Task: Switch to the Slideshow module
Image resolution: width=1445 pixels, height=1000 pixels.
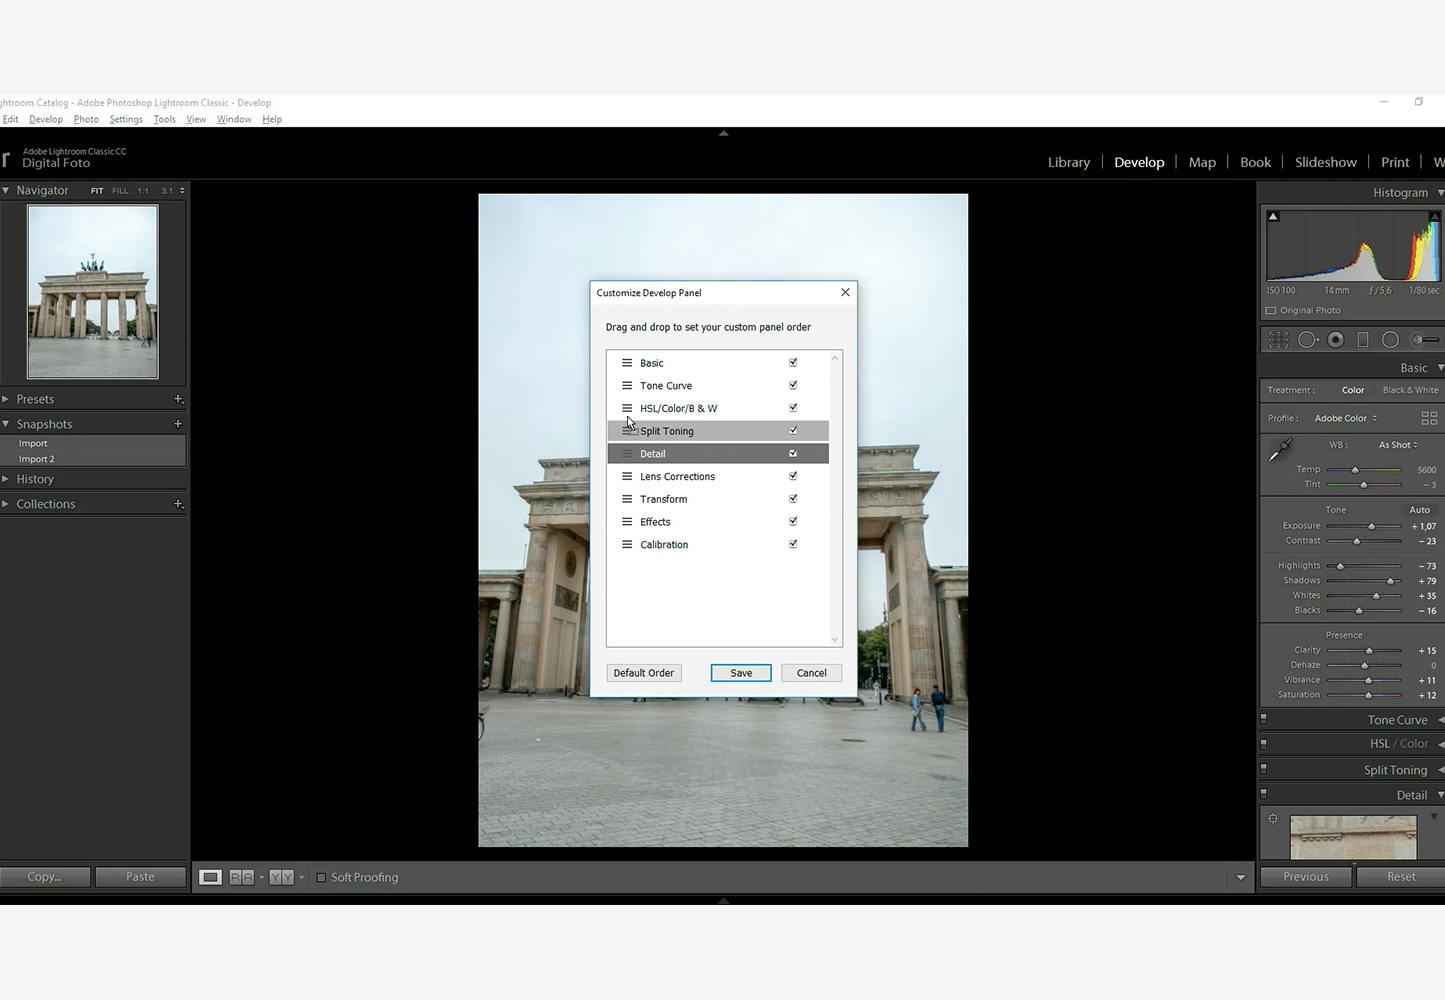Action: tap(1326, 162)
